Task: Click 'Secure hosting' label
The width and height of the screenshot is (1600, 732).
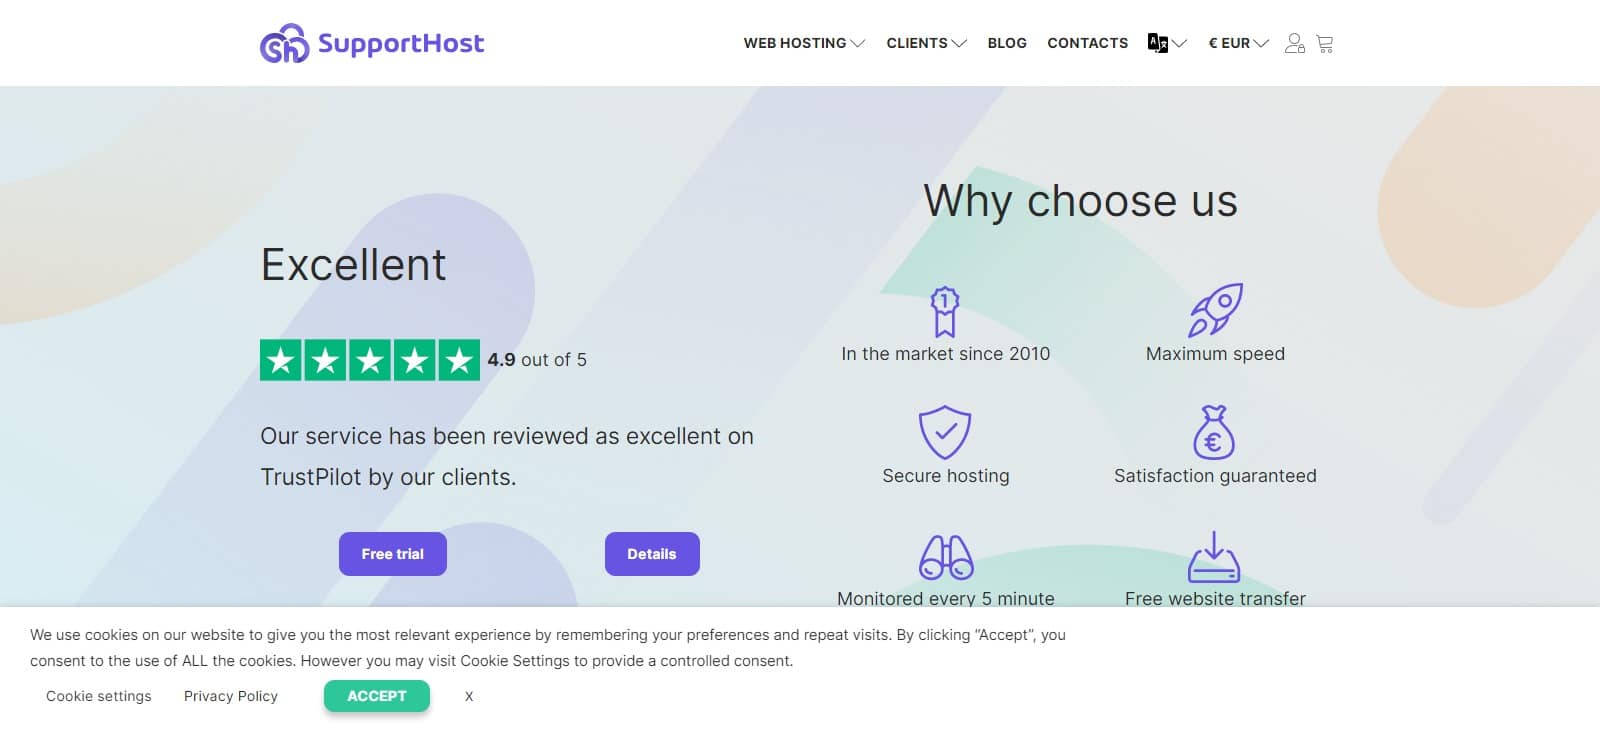Action: 946,476
